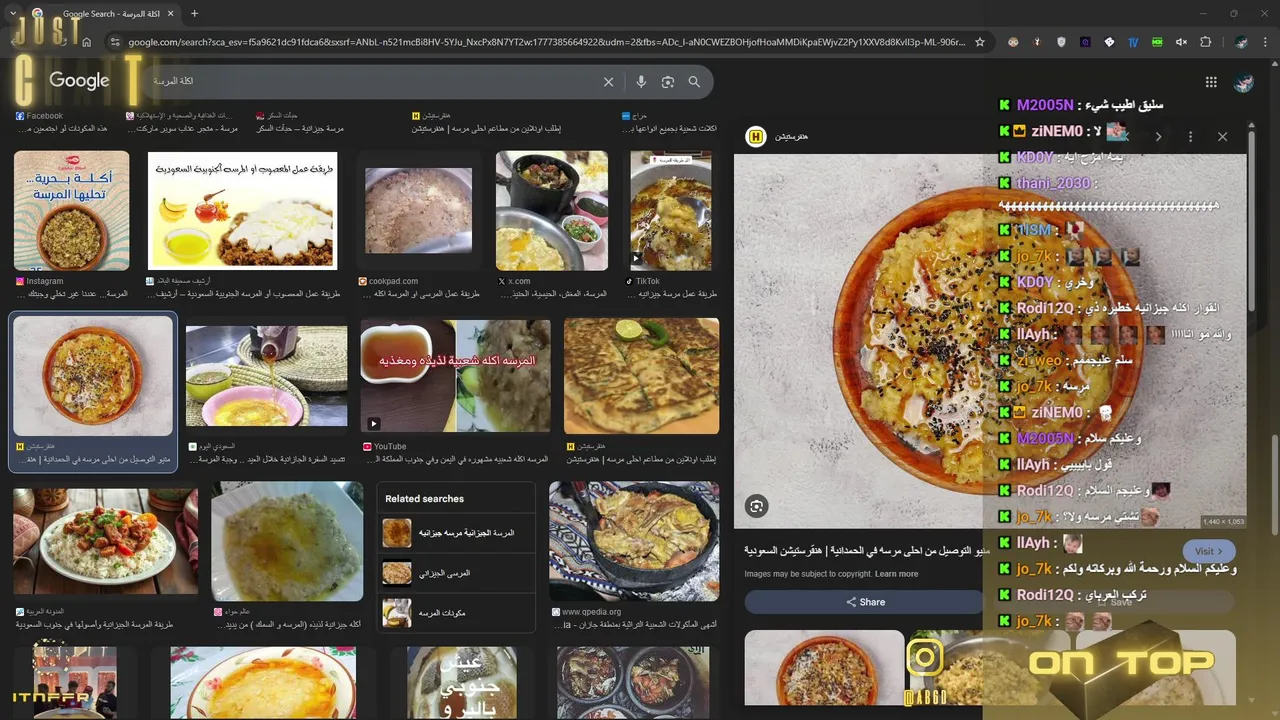
Task: Click the Lens icon on preview image
Action: pos(757,506)
